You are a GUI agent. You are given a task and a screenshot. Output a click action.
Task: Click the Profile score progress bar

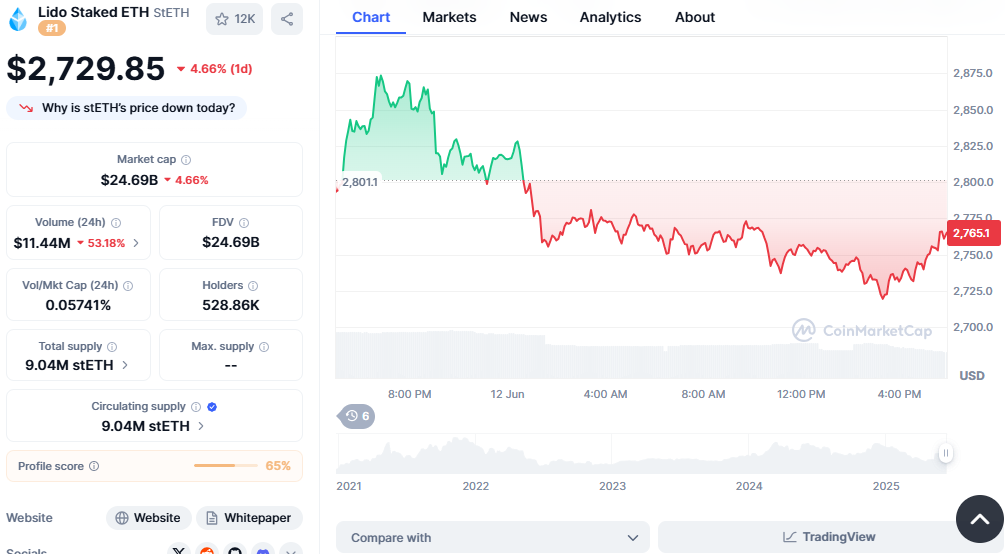(x=226, y=466)
